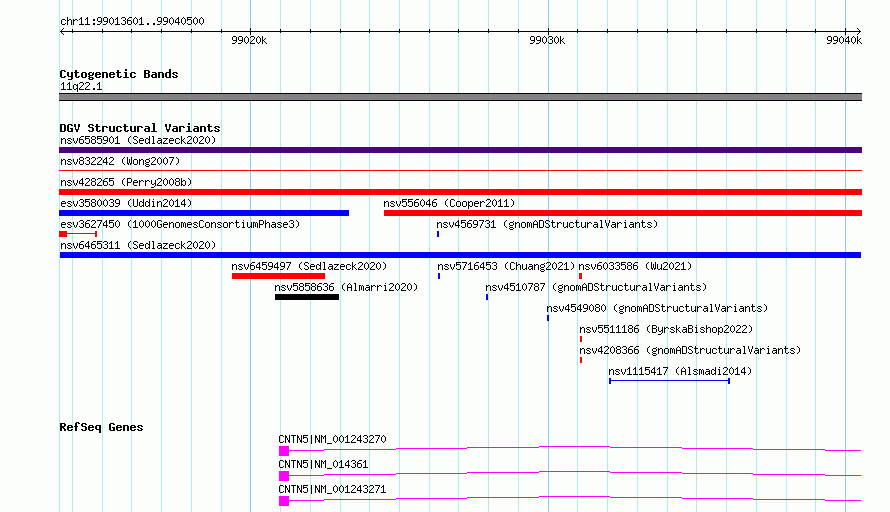Select the magenta exon of CNTN5|NM_014361

[284, 476]
